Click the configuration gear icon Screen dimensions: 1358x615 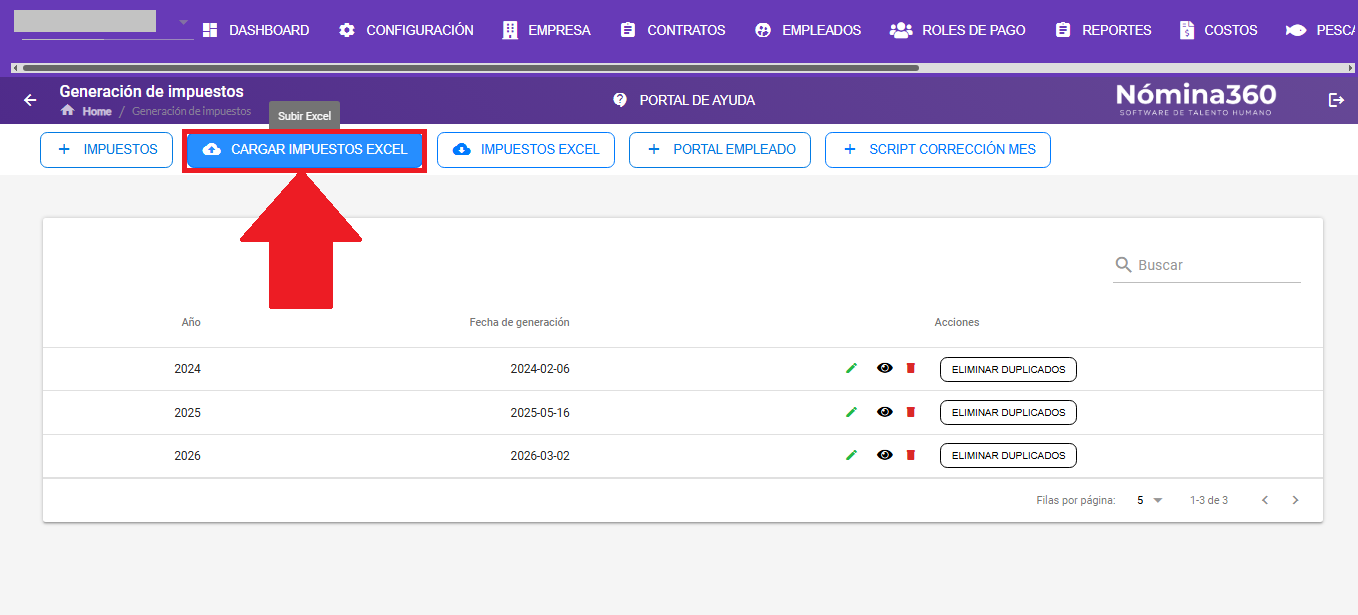[x=347, y=30]
